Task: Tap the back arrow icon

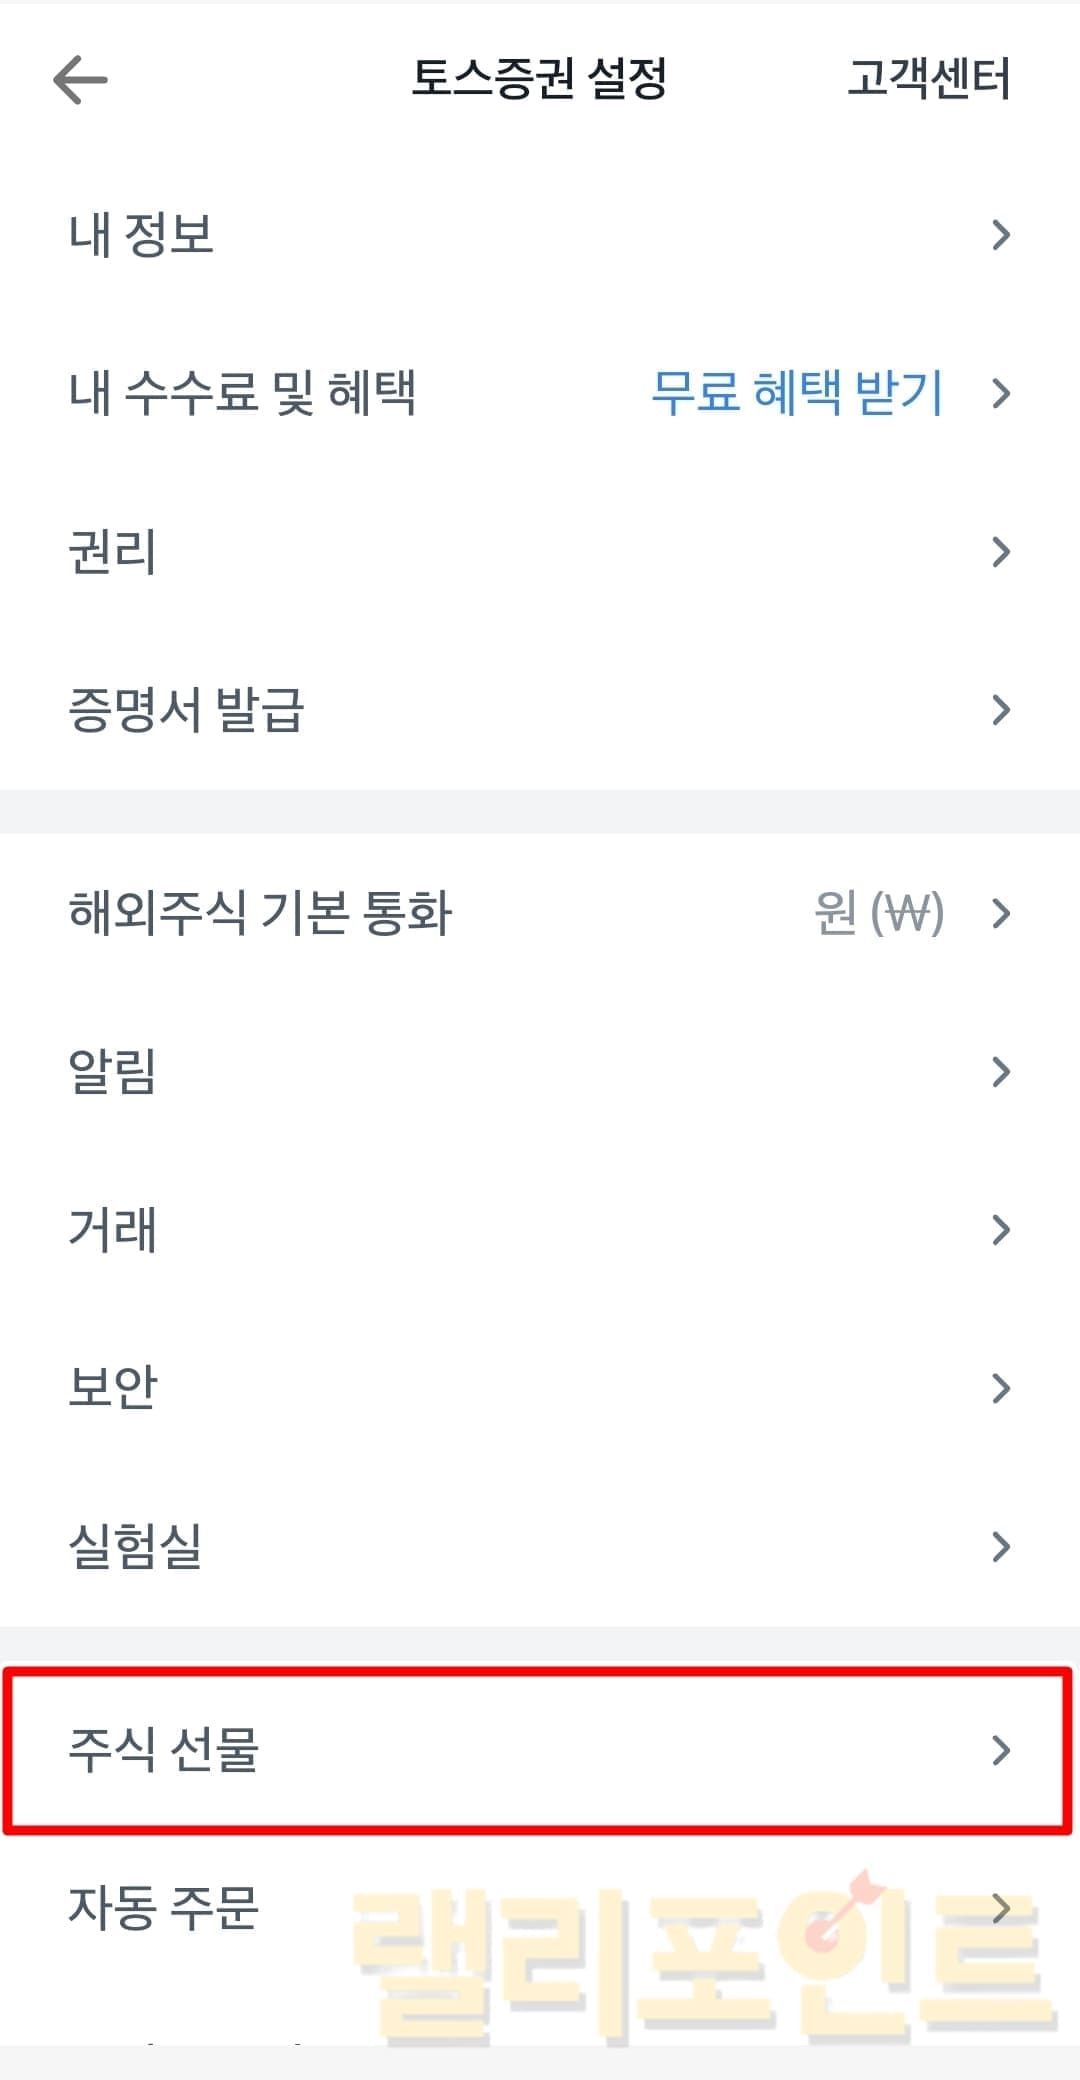Action: tap(80, 79)
